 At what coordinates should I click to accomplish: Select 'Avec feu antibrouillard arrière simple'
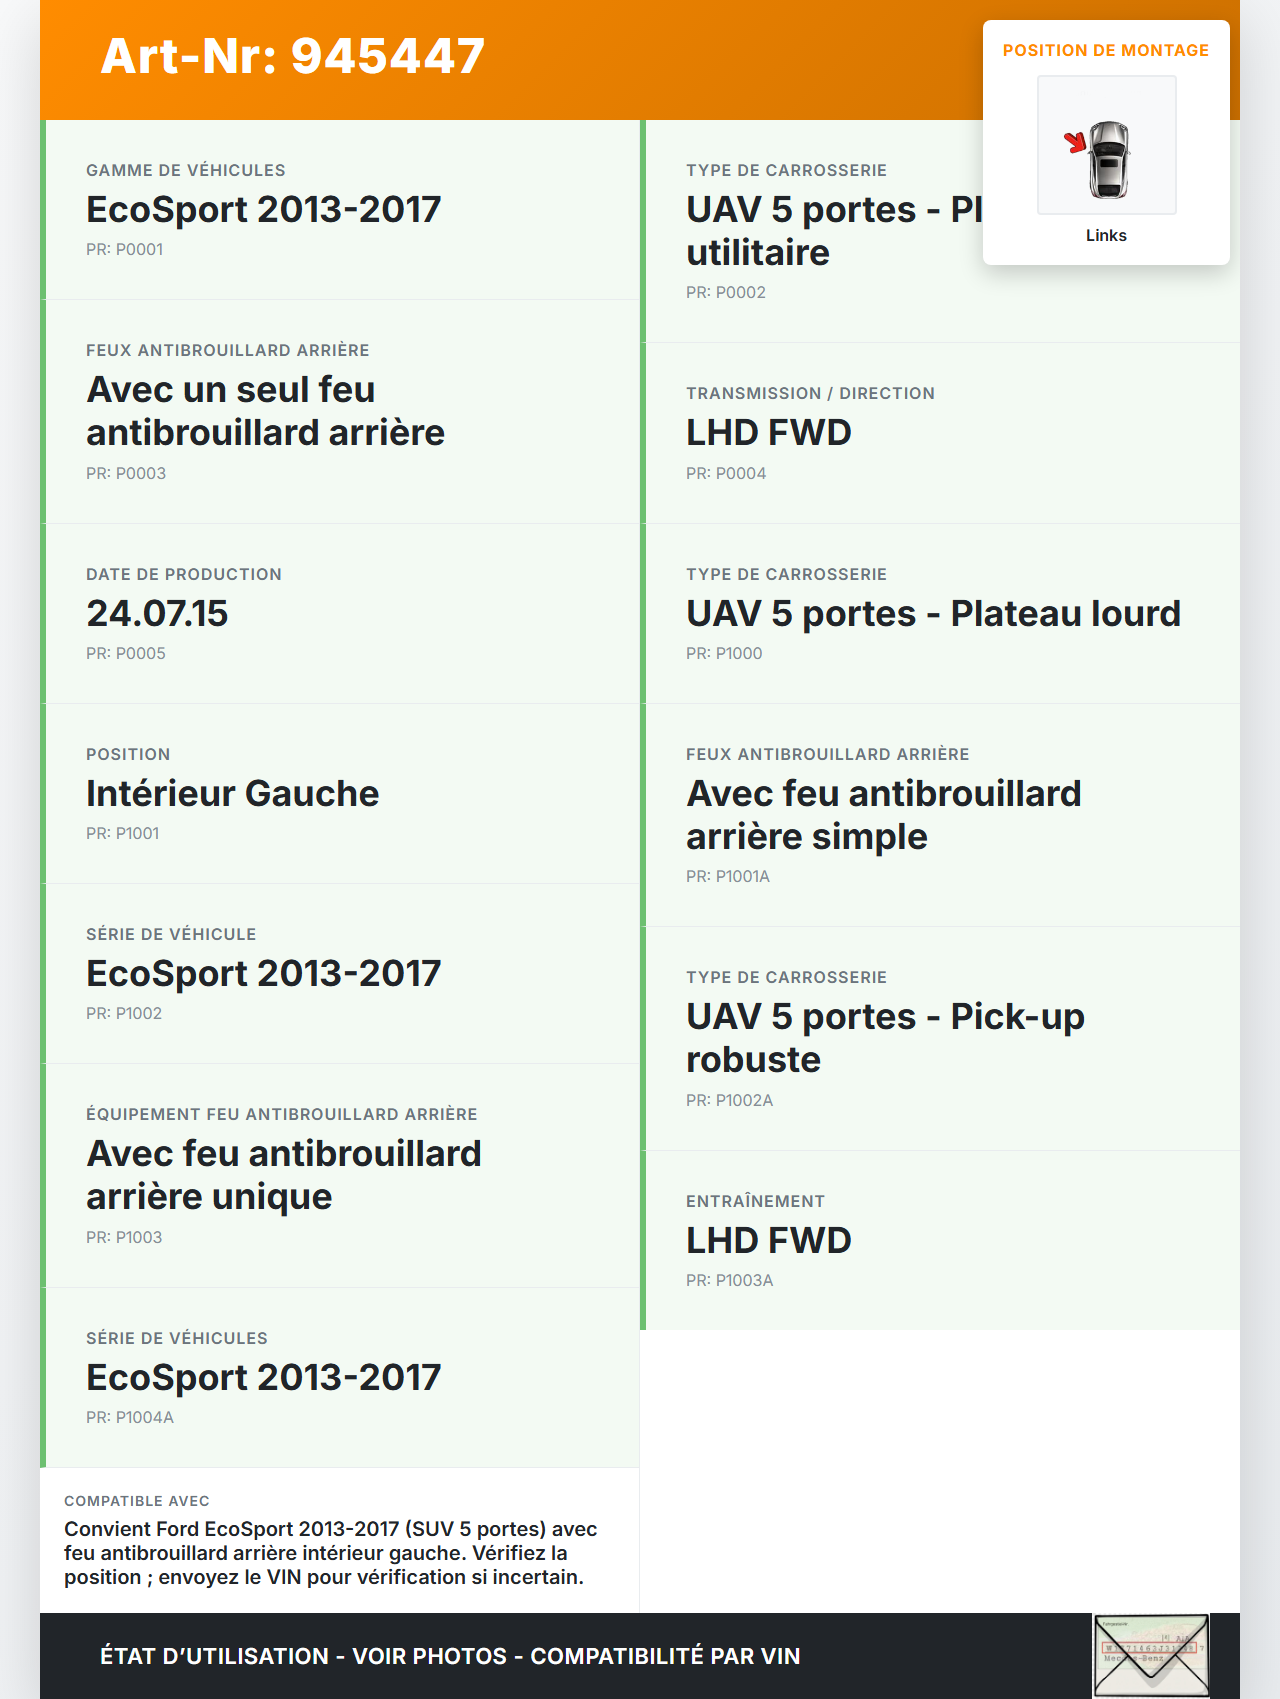(883, 815)
